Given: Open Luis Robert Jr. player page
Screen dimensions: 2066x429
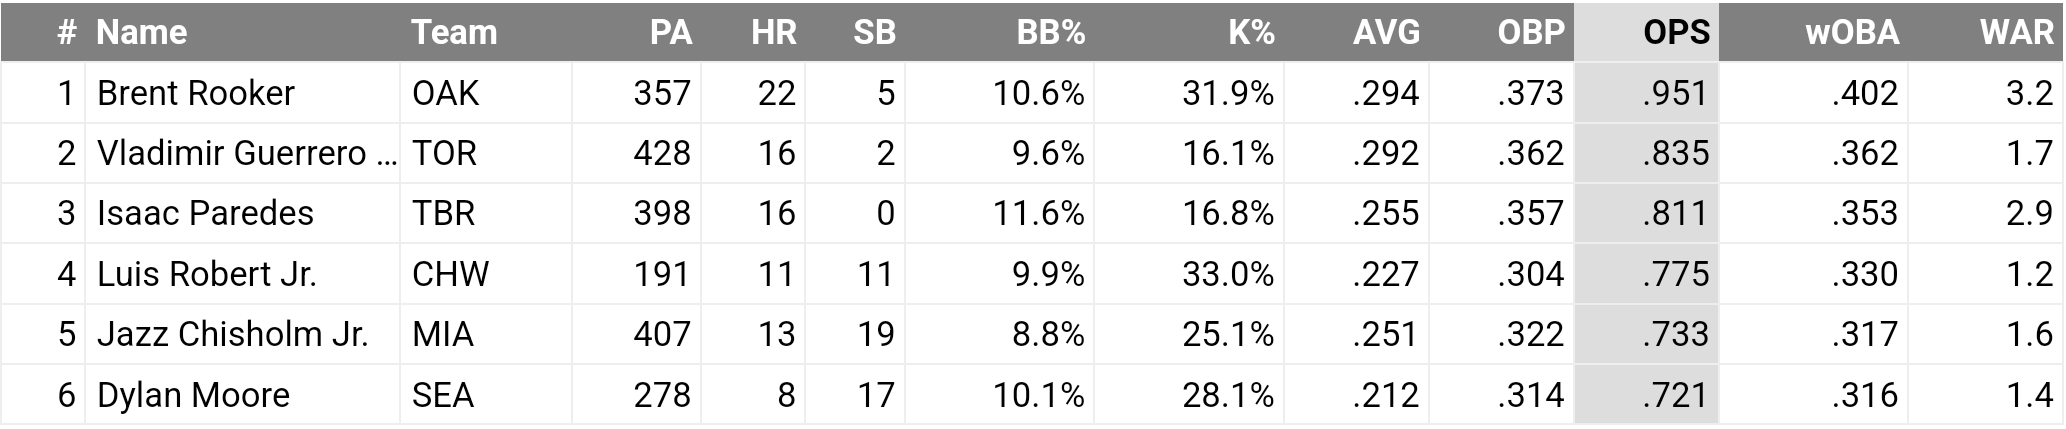Looking at the screenshot, I should (207, 274).
